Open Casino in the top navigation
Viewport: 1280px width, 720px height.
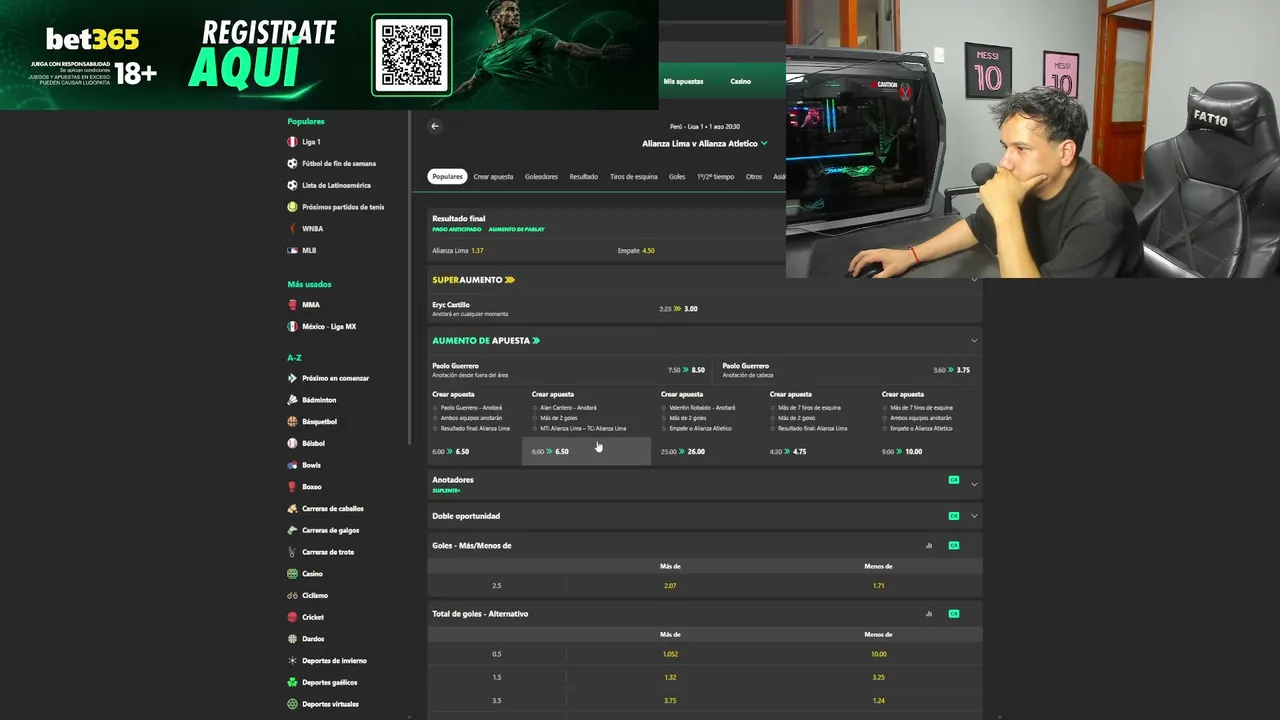tap(740, 82)
